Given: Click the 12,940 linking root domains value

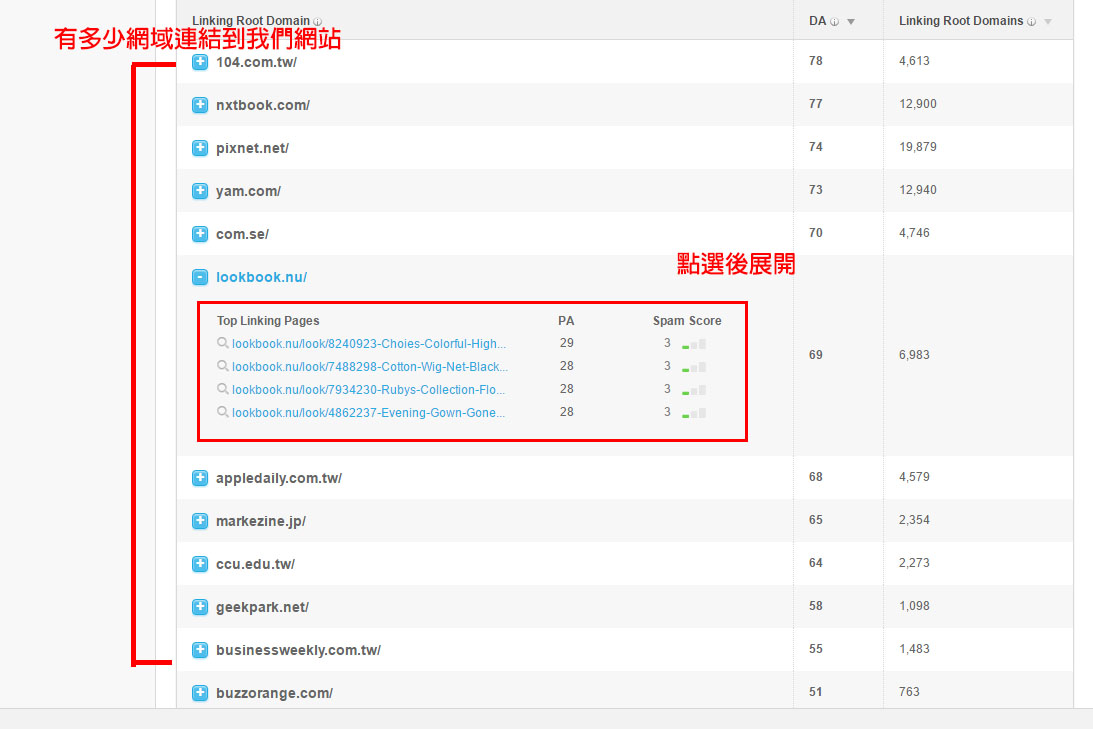Looking at the screenshot, I should click(x=917, y=190).
